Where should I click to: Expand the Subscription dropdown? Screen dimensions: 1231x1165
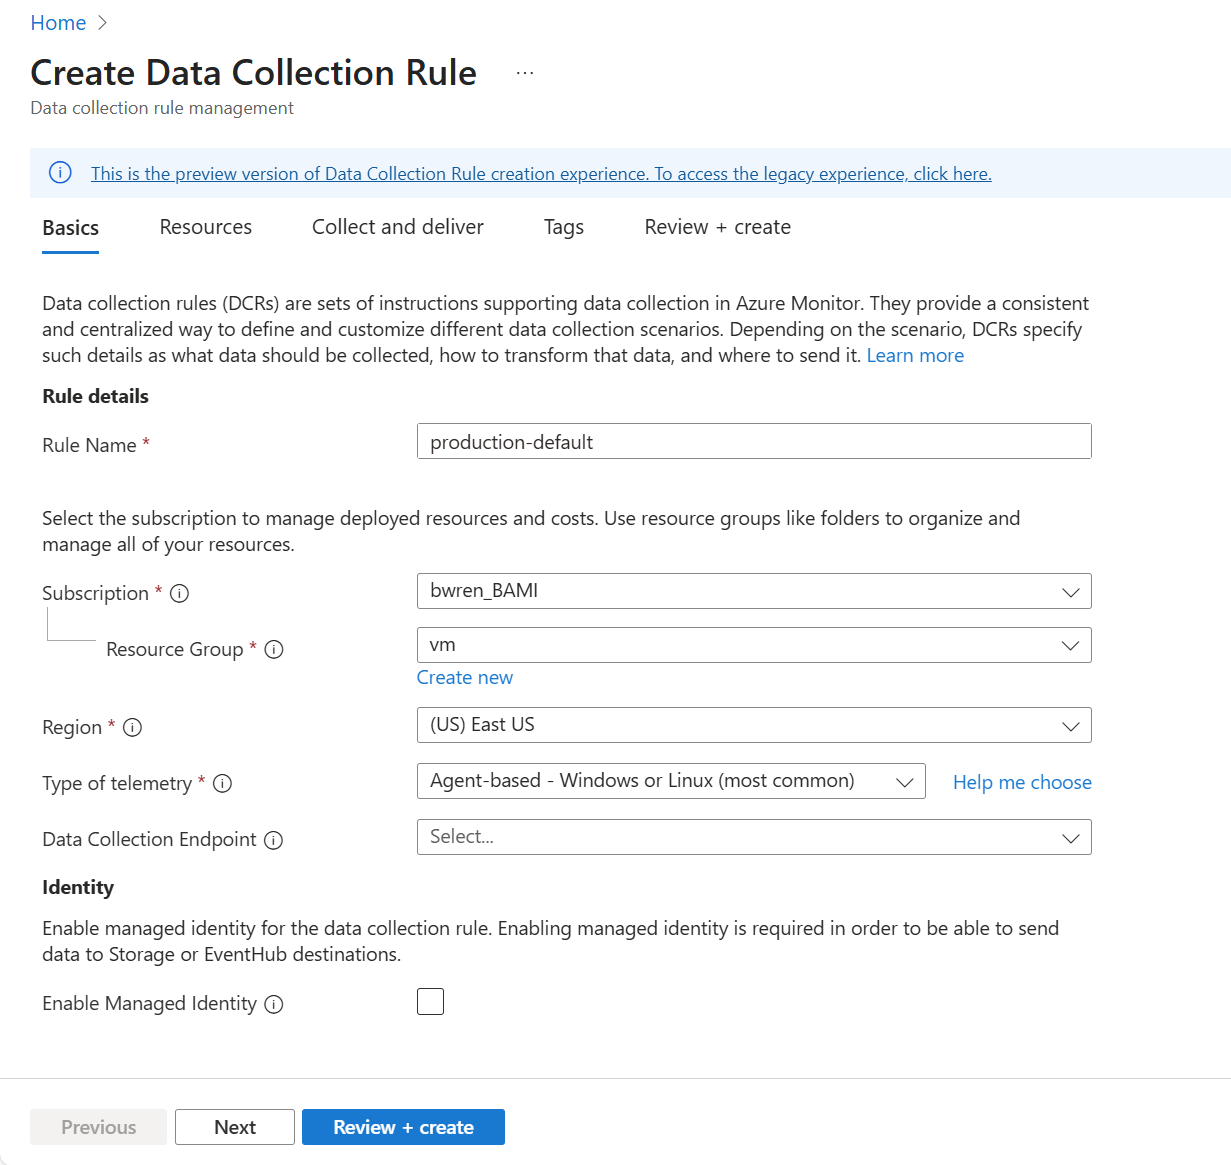click(753, 591)
